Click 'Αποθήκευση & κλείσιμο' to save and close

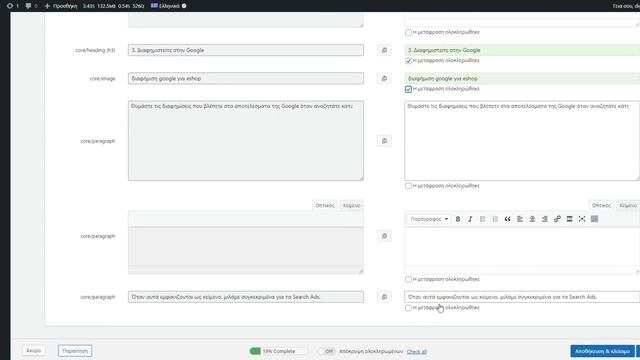tap(602, 351)
